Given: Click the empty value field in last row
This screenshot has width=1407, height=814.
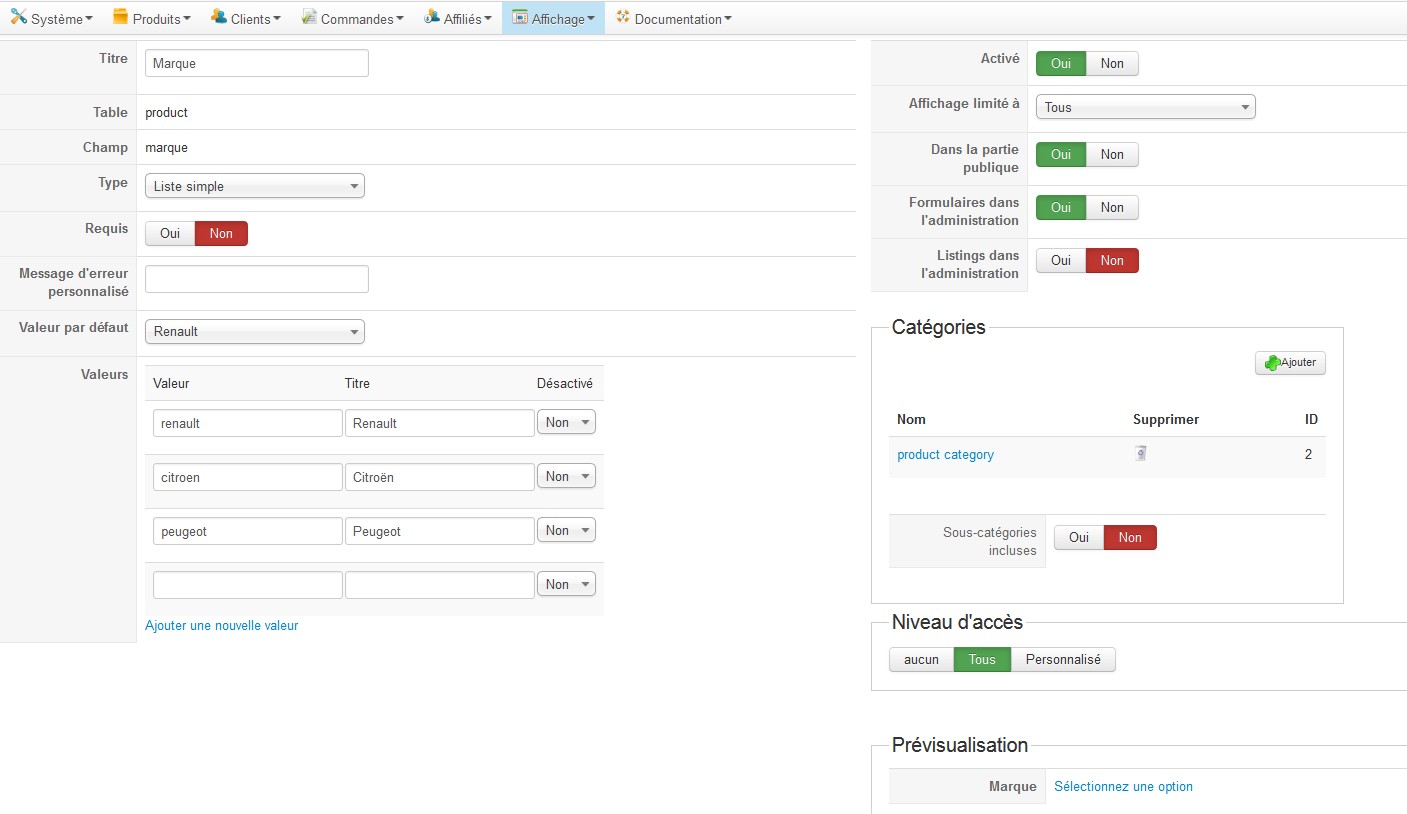Looking at the screenshot, I should (248, 585).
